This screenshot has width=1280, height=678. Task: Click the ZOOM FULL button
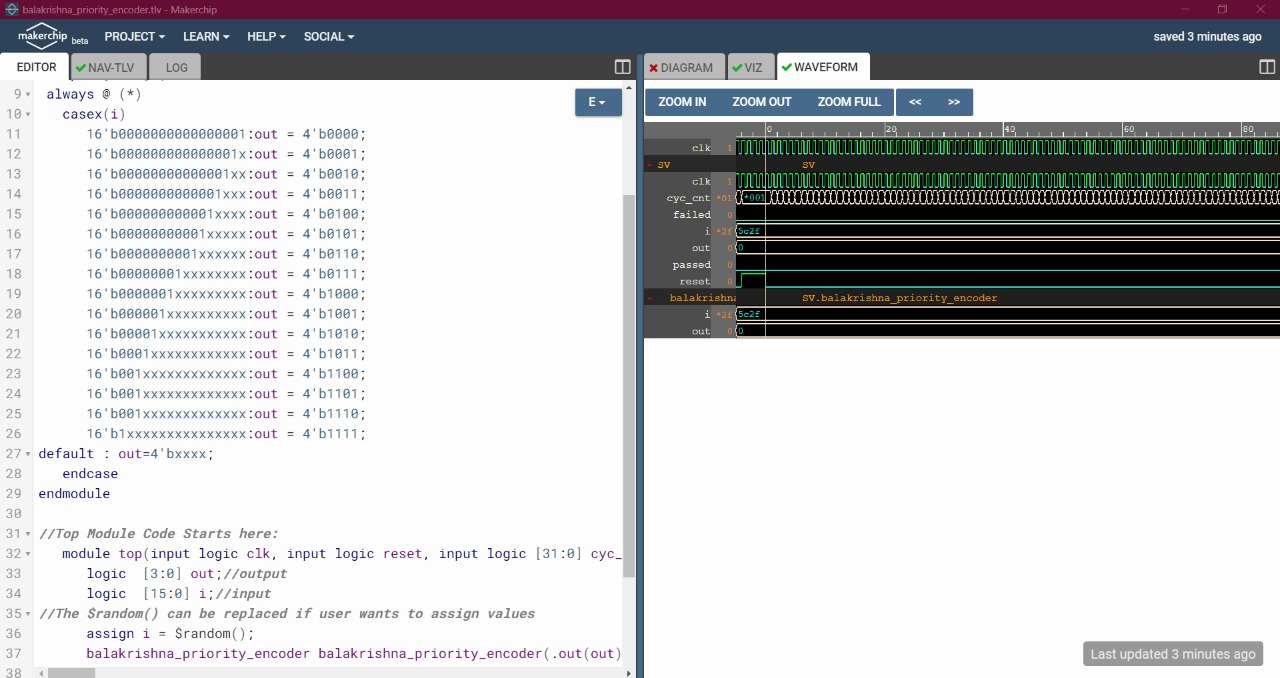click(x=848, y=101)
